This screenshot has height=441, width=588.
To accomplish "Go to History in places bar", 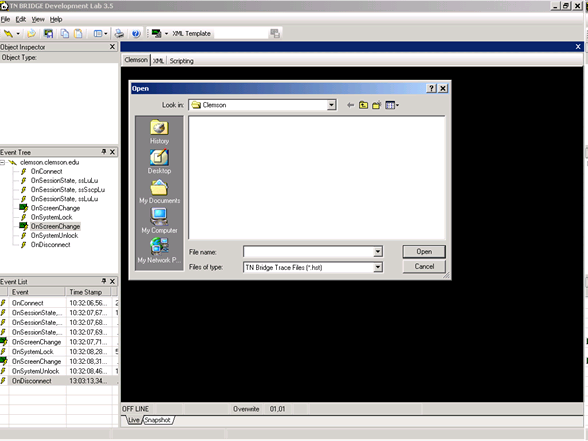I will tap(159, 132).
